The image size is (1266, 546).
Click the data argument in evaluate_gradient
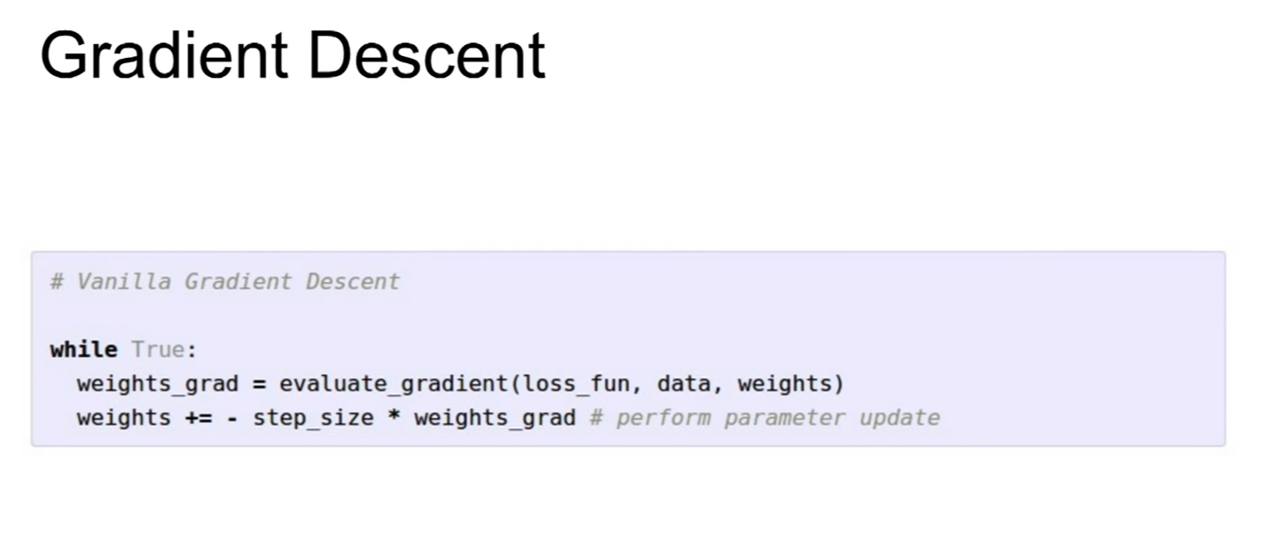684,384
